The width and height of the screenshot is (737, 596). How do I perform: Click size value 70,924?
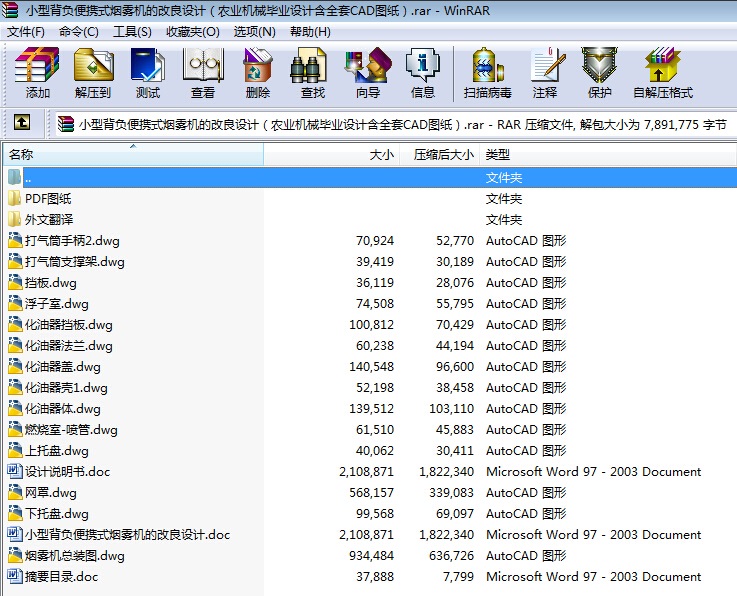pyautogui.click(x=375, y=240)
